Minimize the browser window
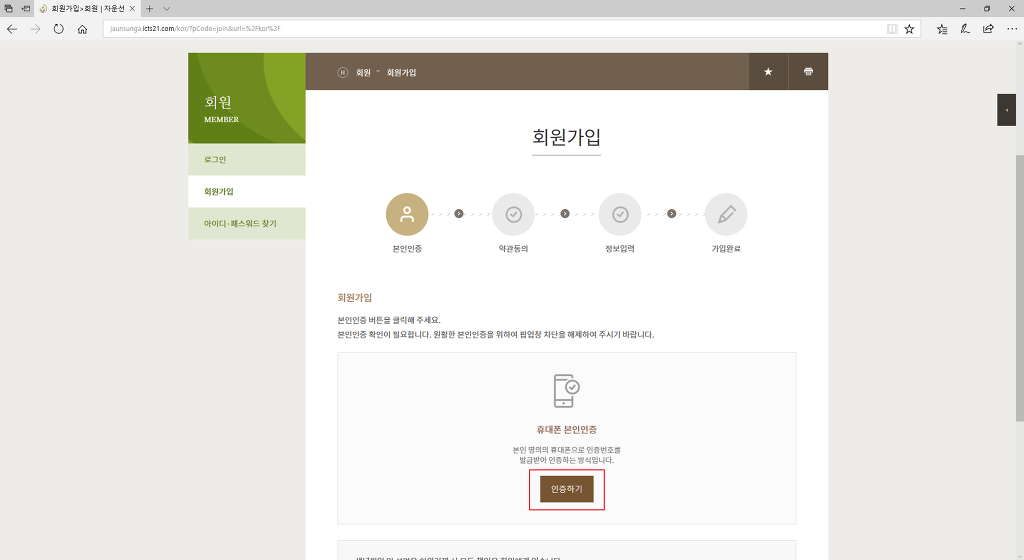Image resolution: width=1024 pixels, height=560 pixels. (963, 8)
